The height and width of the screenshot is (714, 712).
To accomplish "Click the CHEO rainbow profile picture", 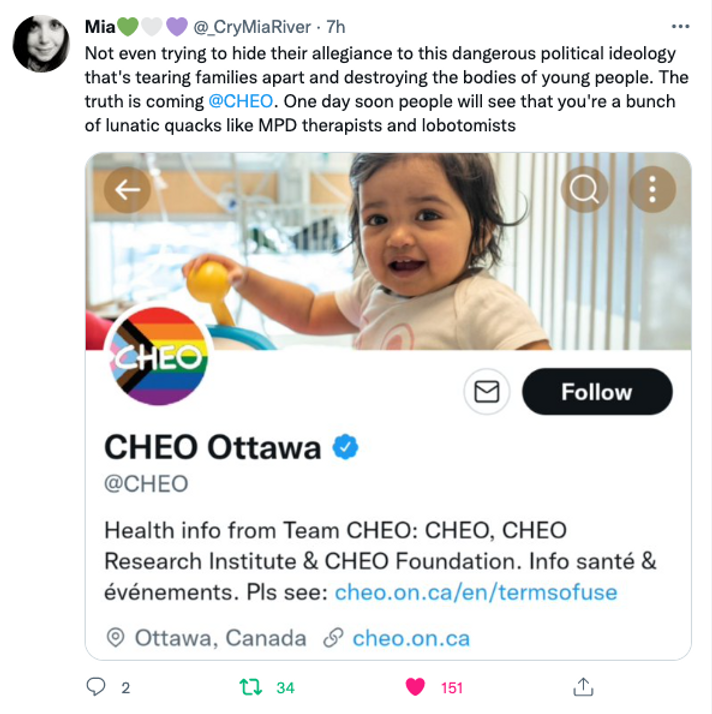I will coord(157,358).
